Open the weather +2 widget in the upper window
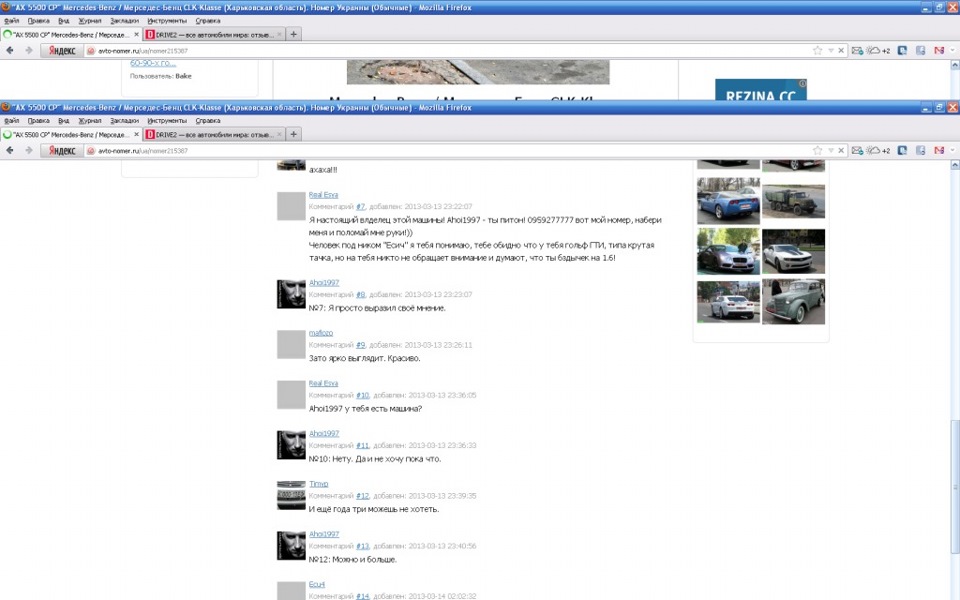 (x=879, y=50)
